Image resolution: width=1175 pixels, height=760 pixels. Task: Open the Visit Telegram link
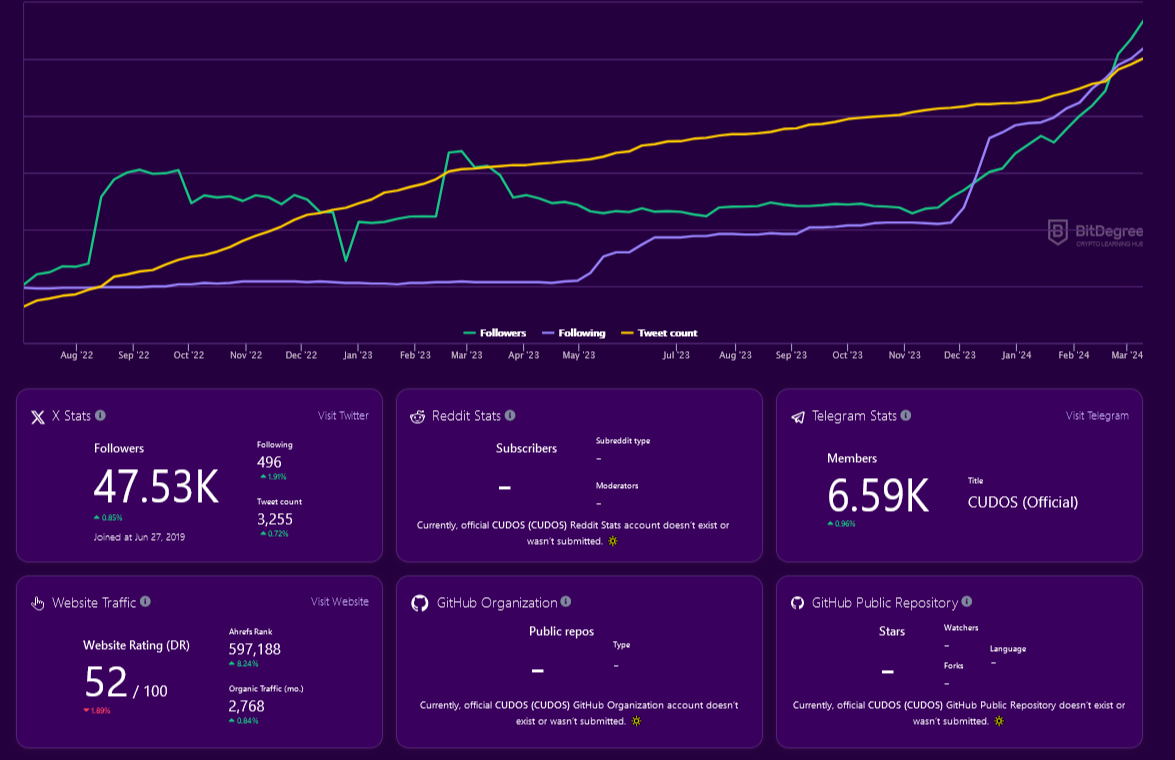(x=1097, y=415)
